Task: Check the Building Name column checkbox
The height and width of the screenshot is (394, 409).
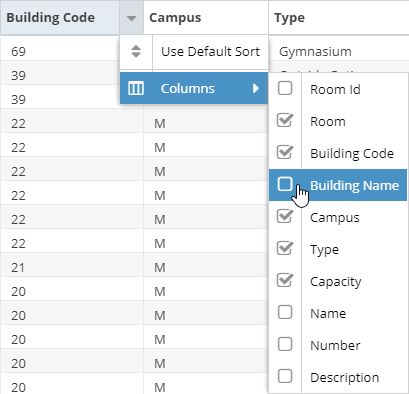Action: tap(285, 184)
